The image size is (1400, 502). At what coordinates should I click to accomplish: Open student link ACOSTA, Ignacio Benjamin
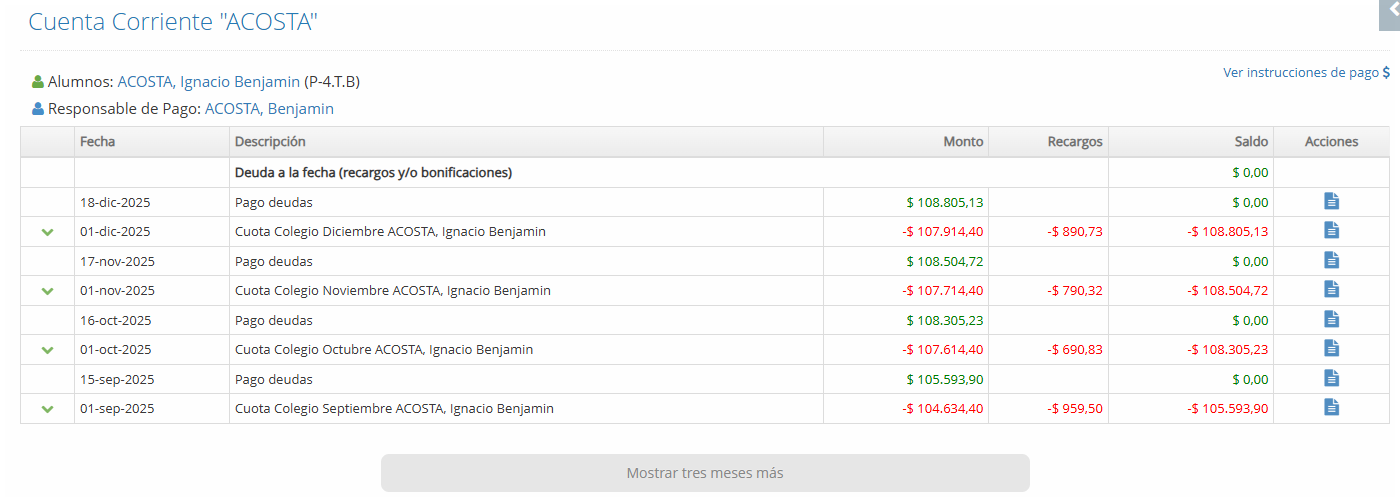(208, 82)
